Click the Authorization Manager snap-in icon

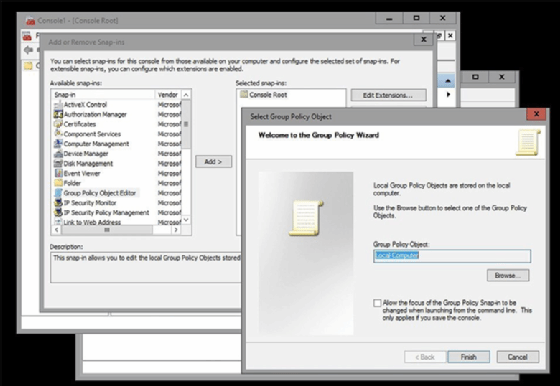tap(58, 114)
